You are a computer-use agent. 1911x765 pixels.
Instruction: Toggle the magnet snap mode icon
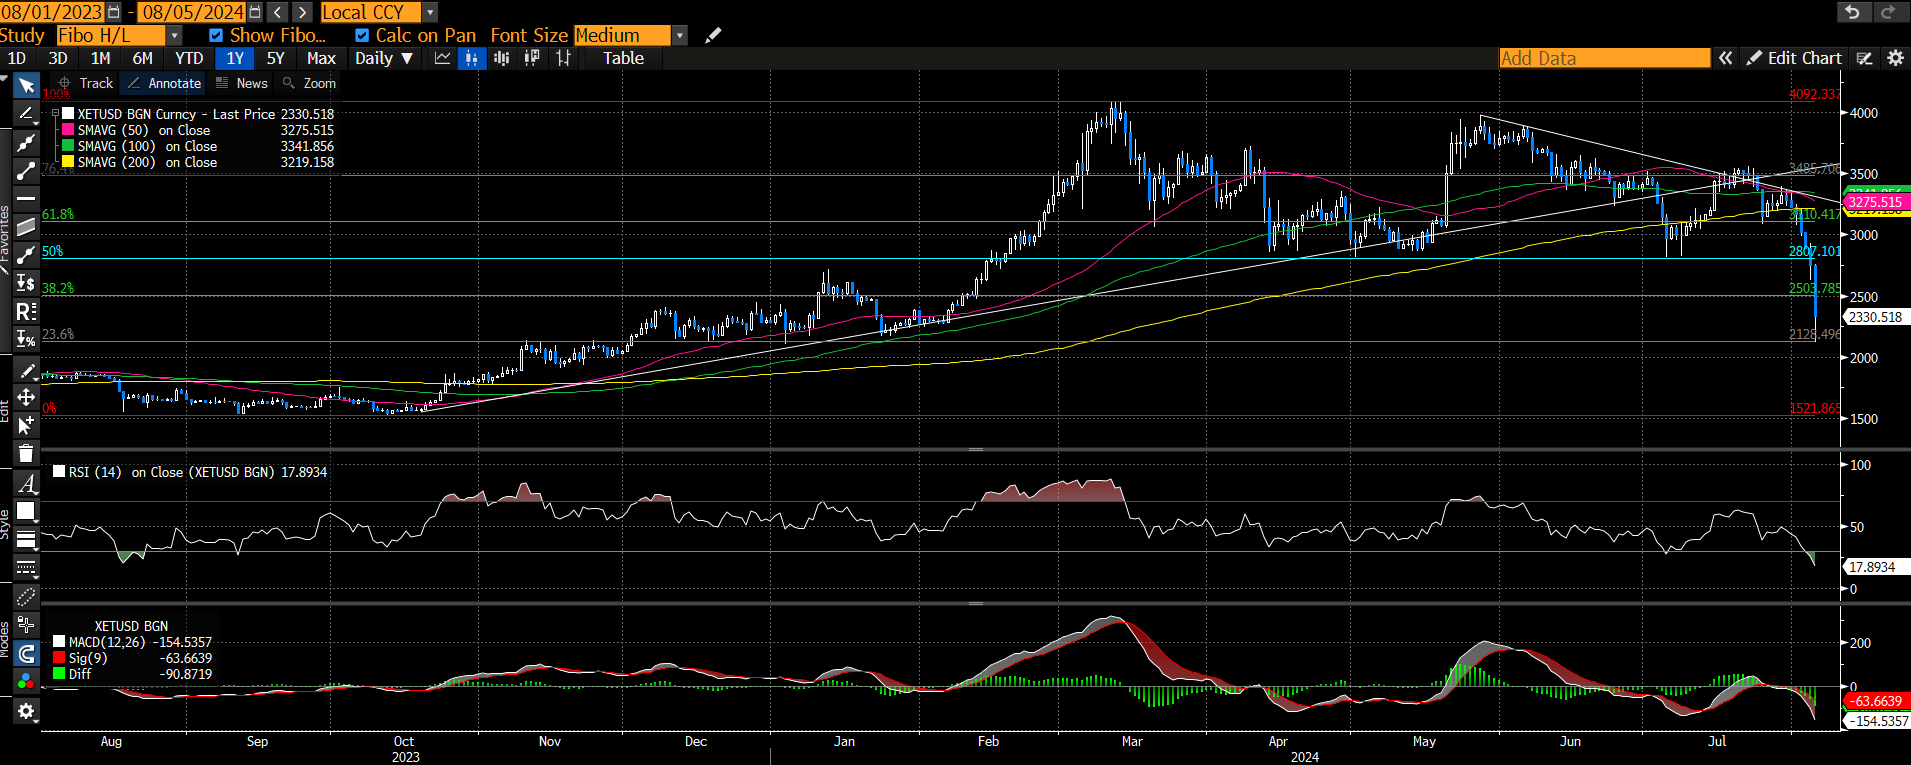click(x=26, y=654)
